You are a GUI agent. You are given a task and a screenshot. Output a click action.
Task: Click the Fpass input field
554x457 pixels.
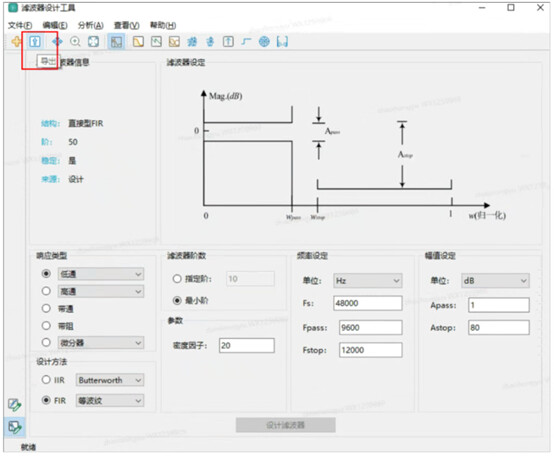(370, 328)
